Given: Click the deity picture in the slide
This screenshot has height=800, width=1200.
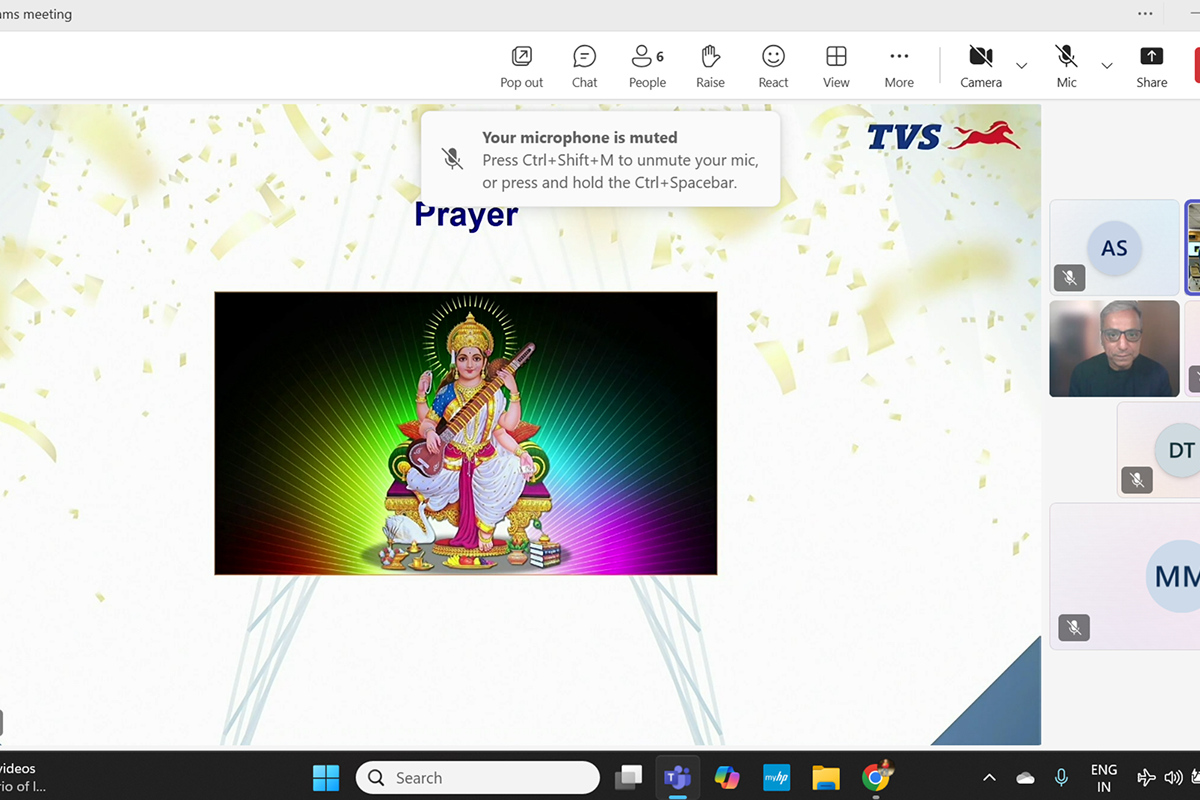Looking at the screenshot, I should [x=466, y=433].
